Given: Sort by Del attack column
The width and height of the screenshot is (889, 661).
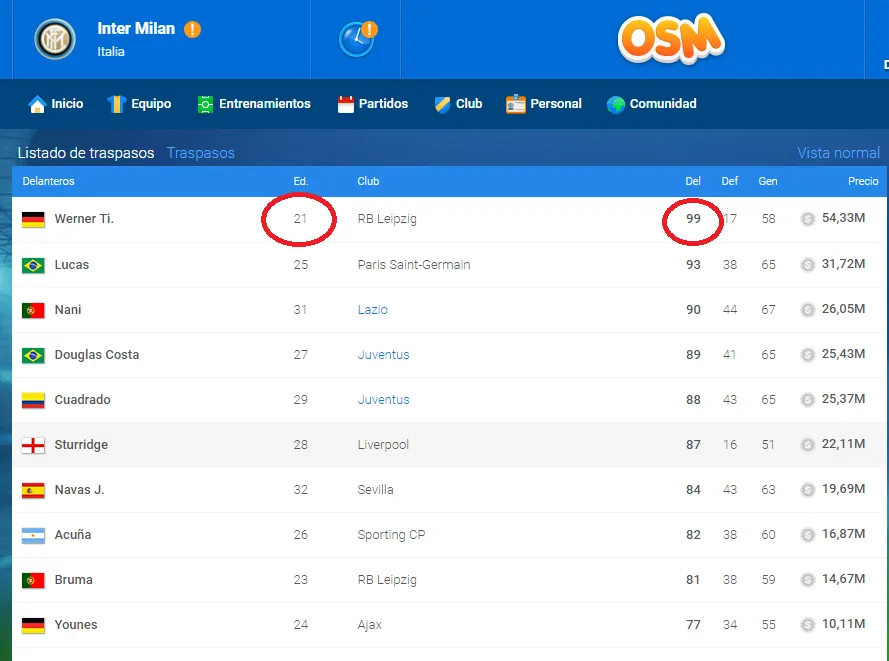Looking at the screenshot, I should click(x=693, y=181).
